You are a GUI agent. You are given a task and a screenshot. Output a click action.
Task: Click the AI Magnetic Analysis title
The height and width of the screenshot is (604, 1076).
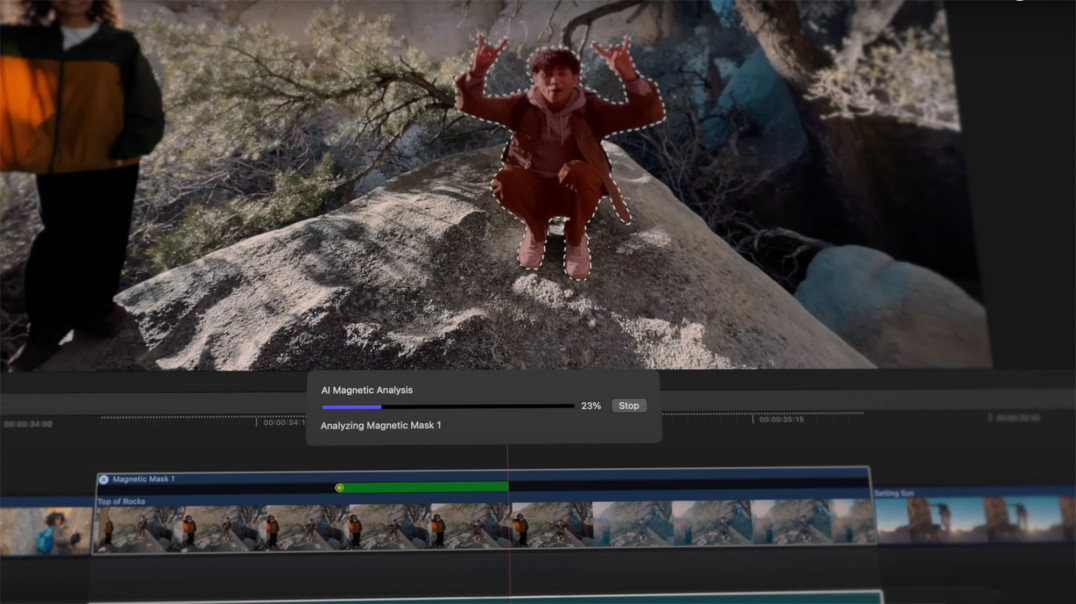[367, 390]
